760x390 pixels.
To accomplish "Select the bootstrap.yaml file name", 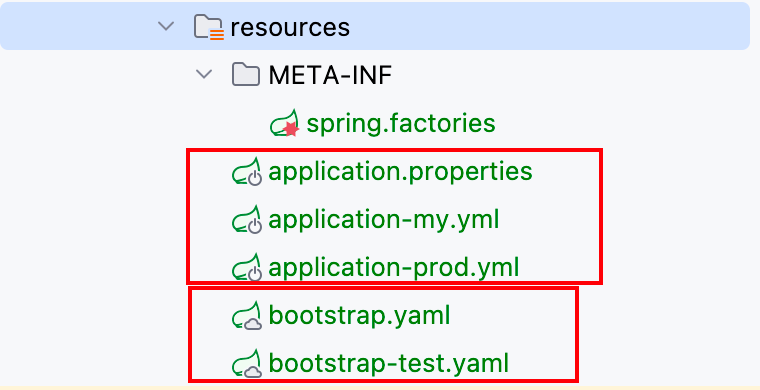I will pyautogui.click(x=359, y=315).
